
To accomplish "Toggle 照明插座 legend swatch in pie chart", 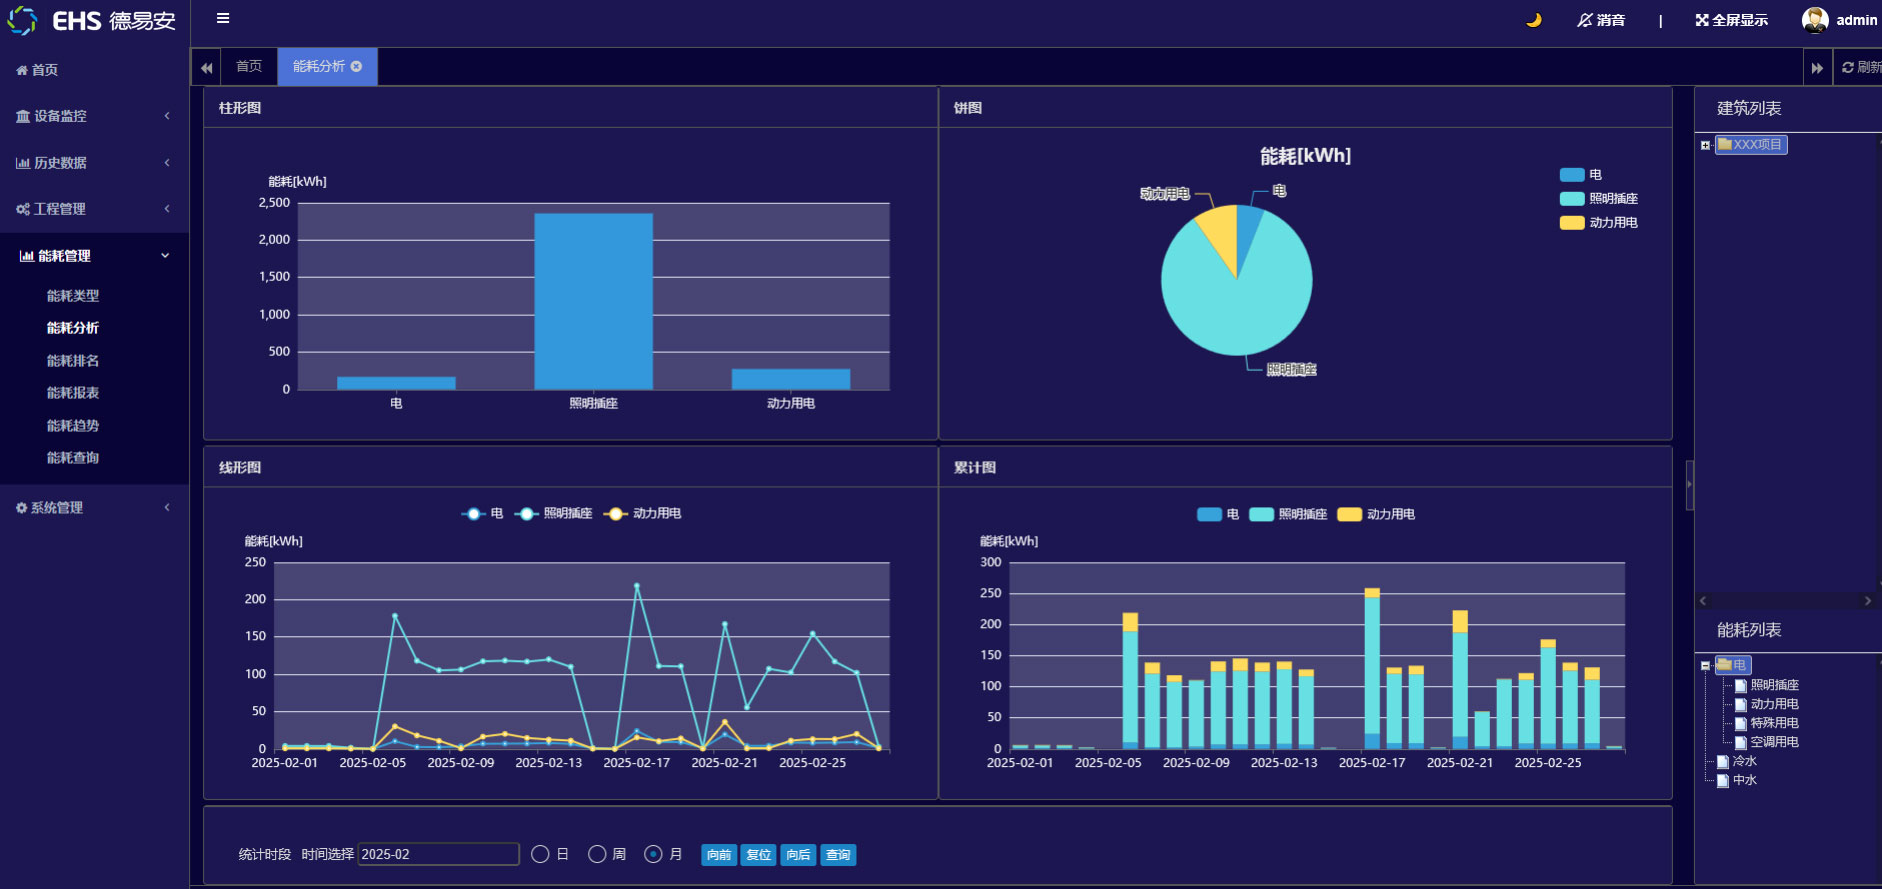I will 1571,199.
